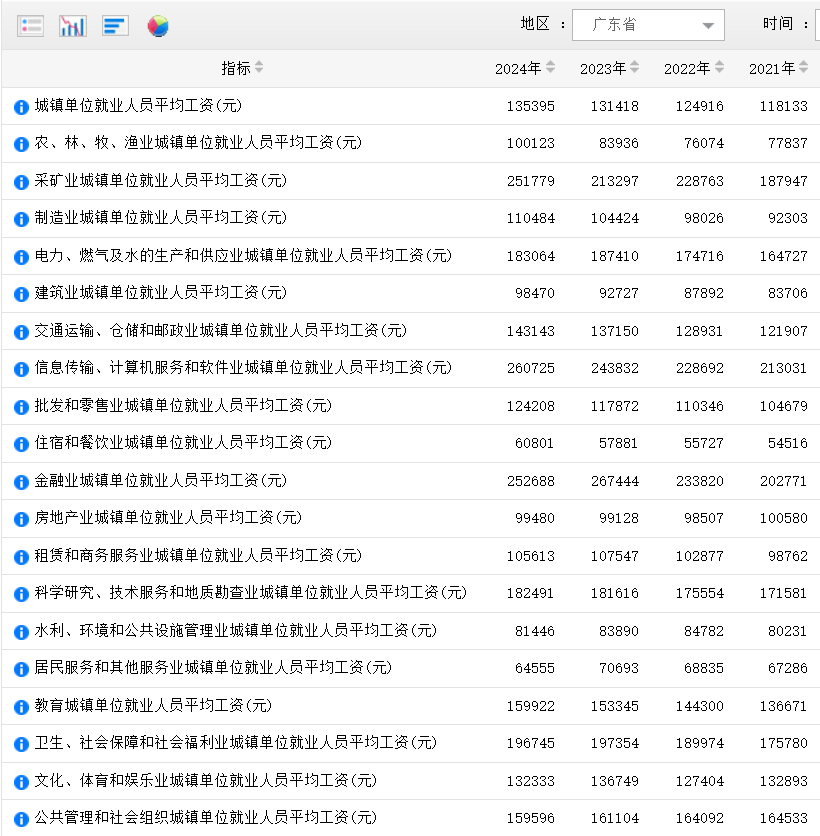Sort by the 2021年 column arrows
The image size is (820, 836).
(x=803, y=68)
